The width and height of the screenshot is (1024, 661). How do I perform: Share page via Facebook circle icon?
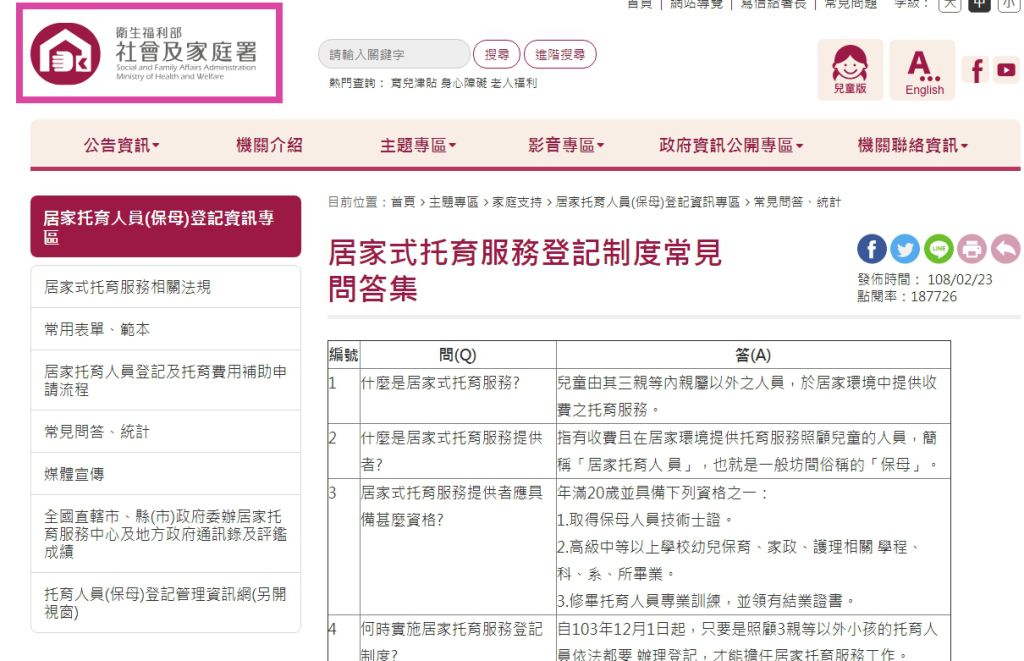tap(872, 249)
